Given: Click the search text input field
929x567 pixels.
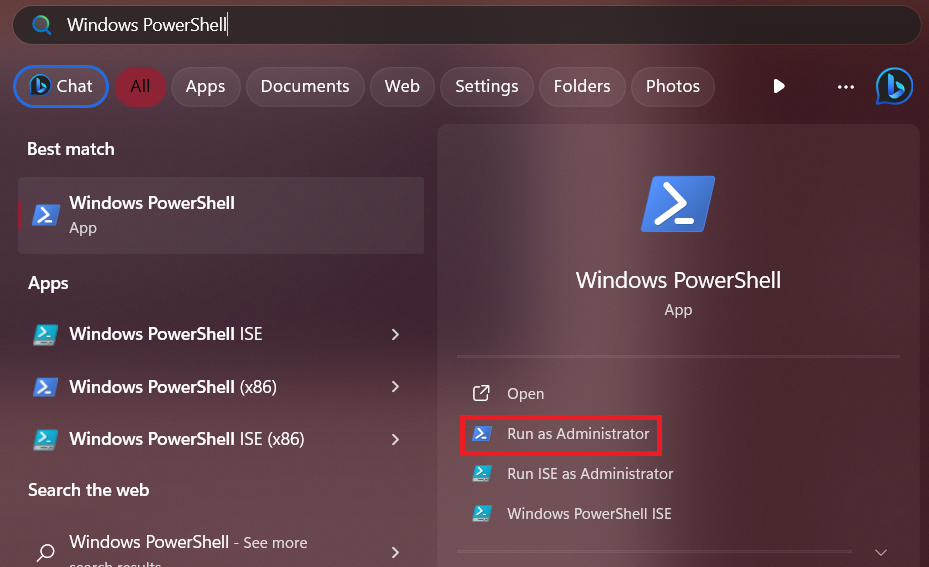Looking at the screenshot, I should coord(480,25).
